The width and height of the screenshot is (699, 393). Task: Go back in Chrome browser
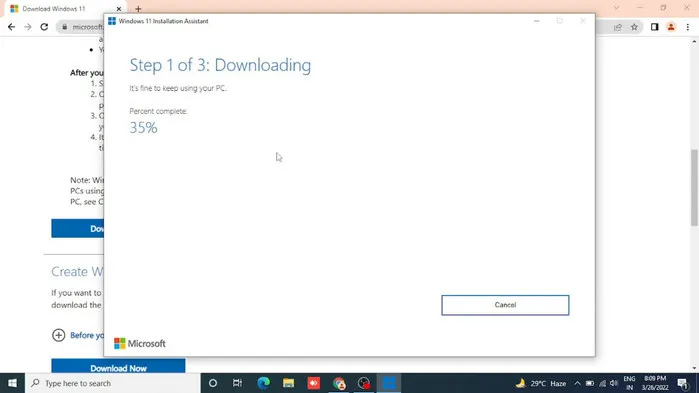point(12,27)
